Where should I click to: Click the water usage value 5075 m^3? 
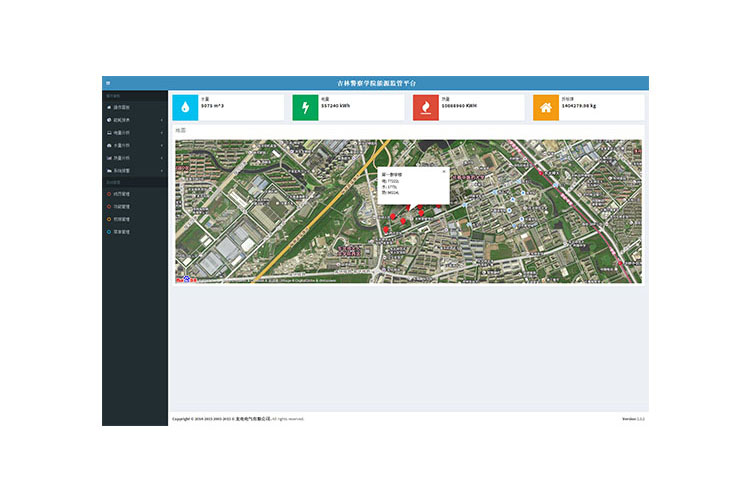212,106
